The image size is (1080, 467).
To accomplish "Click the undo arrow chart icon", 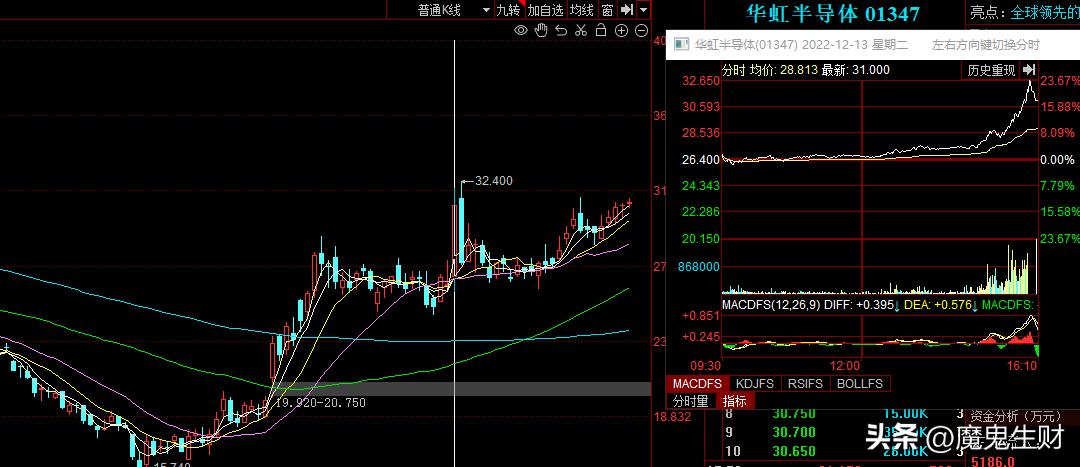I will click(561, 30).
